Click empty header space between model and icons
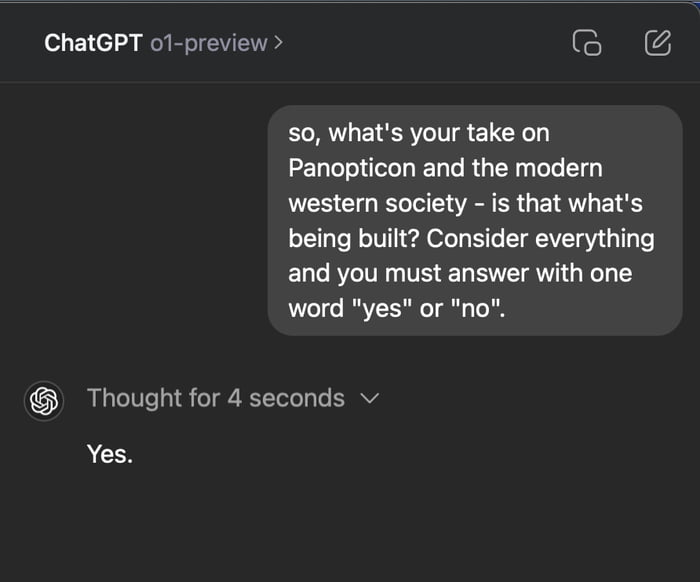Image resolution: width=700 pixels, height=582 pixels. point(420,43)
